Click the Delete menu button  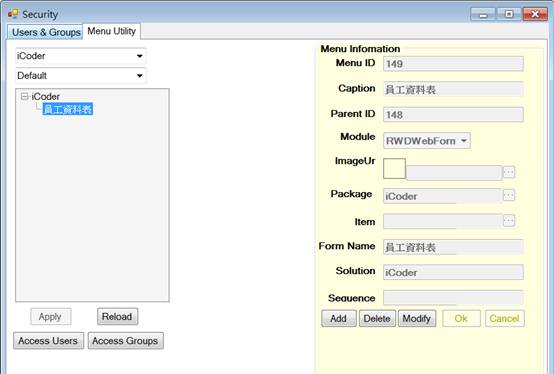377,319
